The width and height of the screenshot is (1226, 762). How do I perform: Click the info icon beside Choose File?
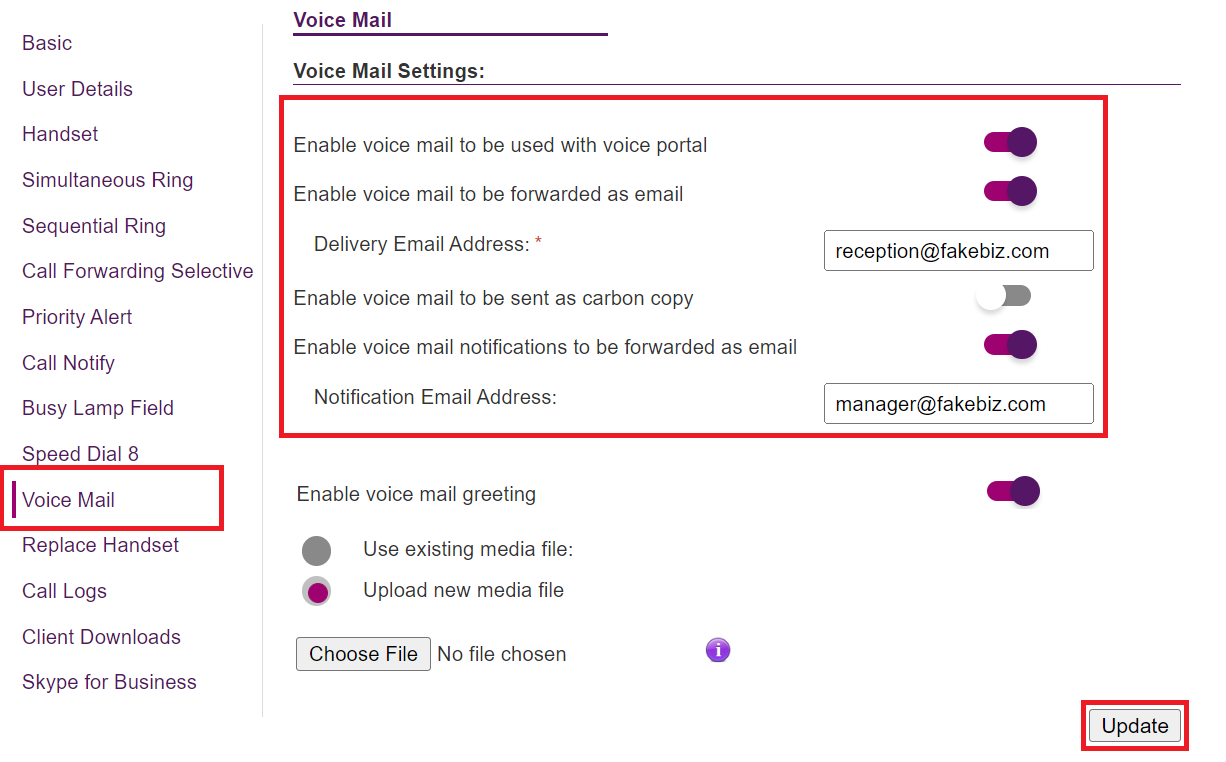(x=718, y=650)
